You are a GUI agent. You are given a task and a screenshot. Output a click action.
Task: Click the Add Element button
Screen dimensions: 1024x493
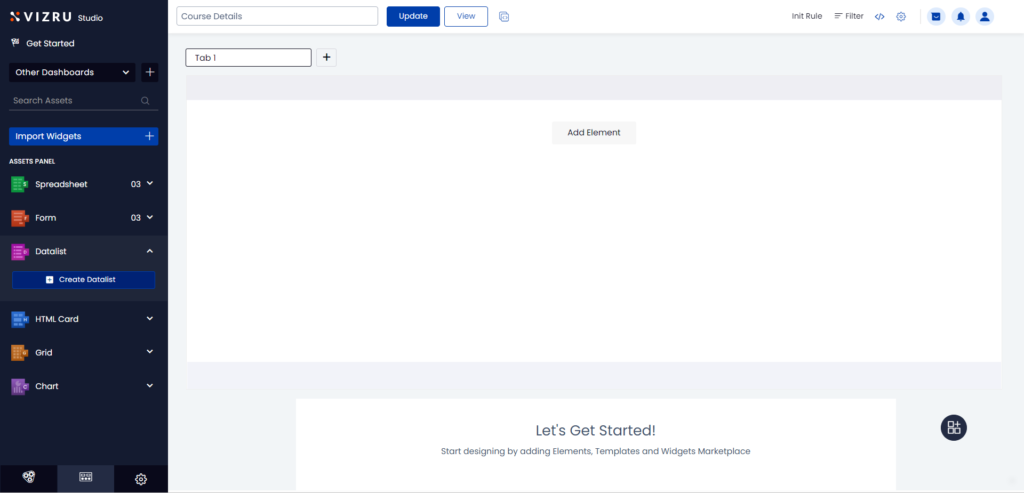coord(594,133)
